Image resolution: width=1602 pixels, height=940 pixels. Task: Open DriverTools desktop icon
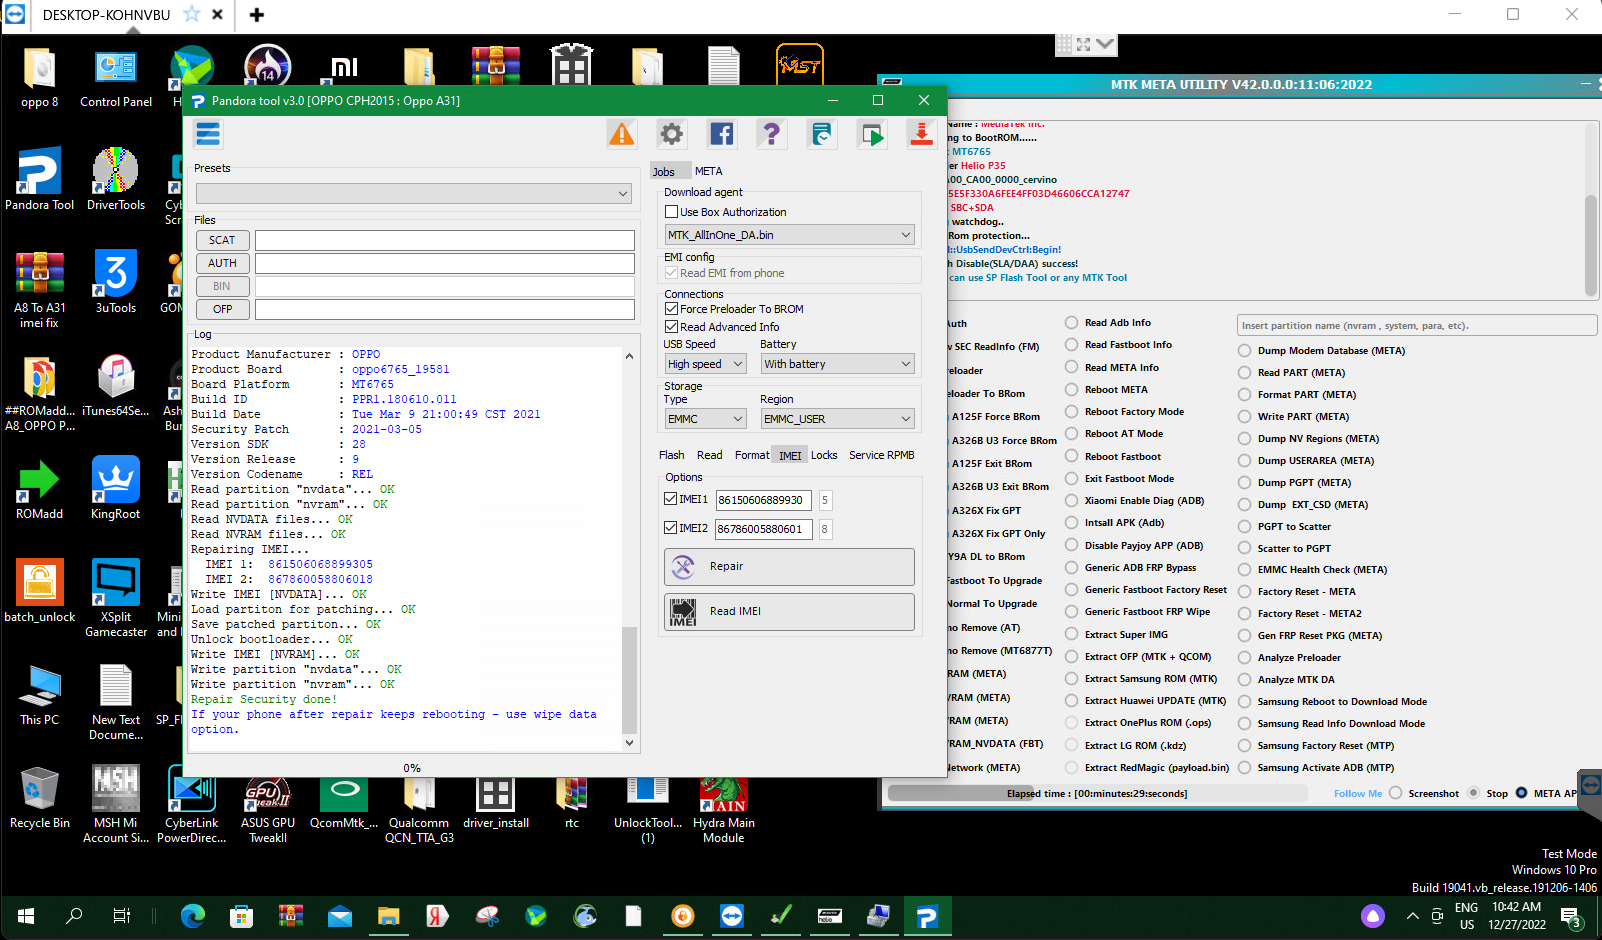116,179
